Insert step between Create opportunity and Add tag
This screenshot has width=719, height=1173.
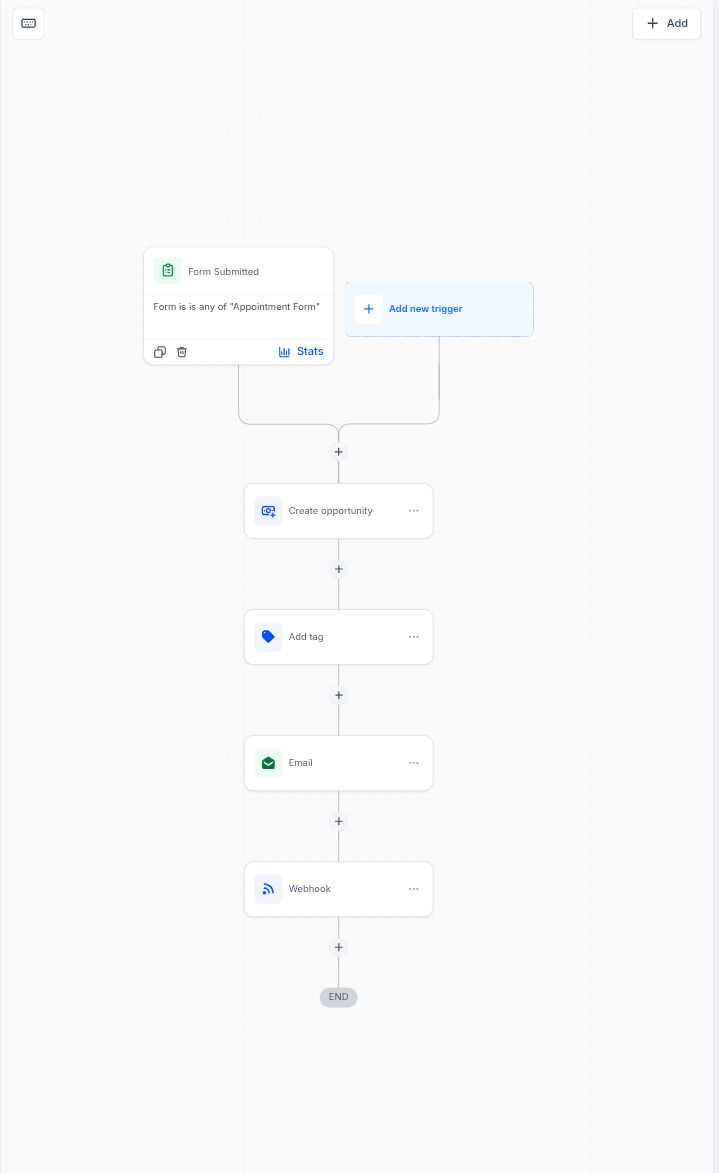coord(339,569)
